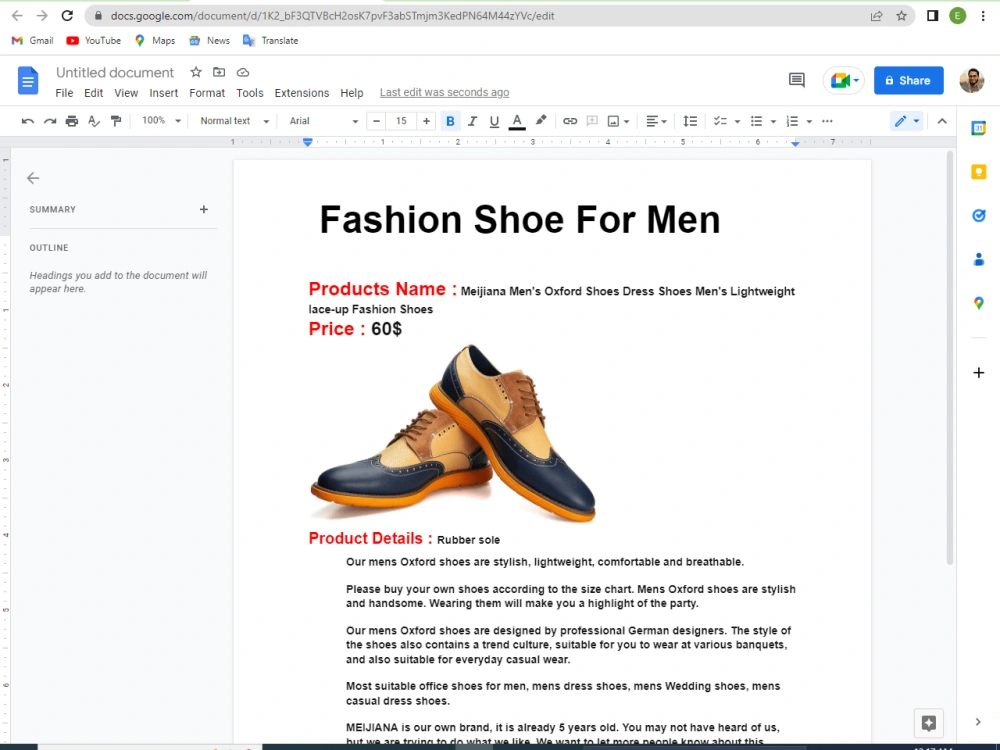Open the text alignment options
The width and height of the screenshot is (1000, 750).
(x=656, y=121)
